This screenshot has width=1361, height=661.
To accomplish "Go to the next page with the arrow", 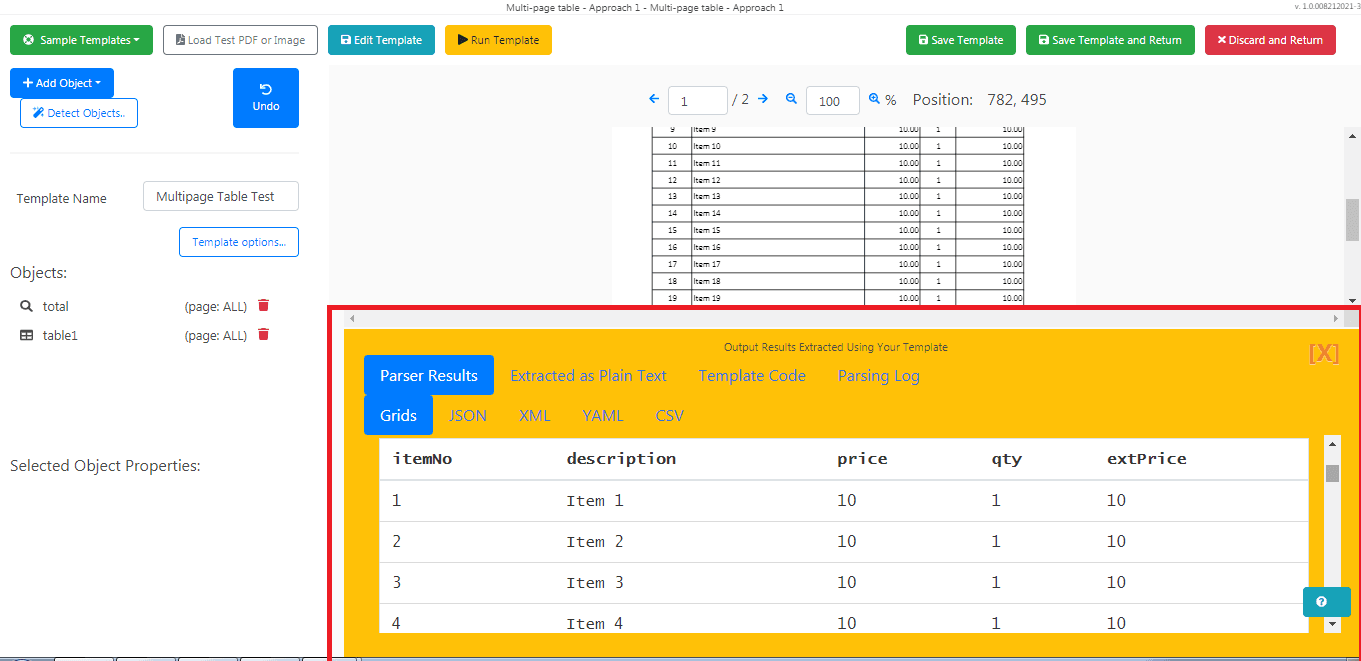I will click(x=762, y=100).
